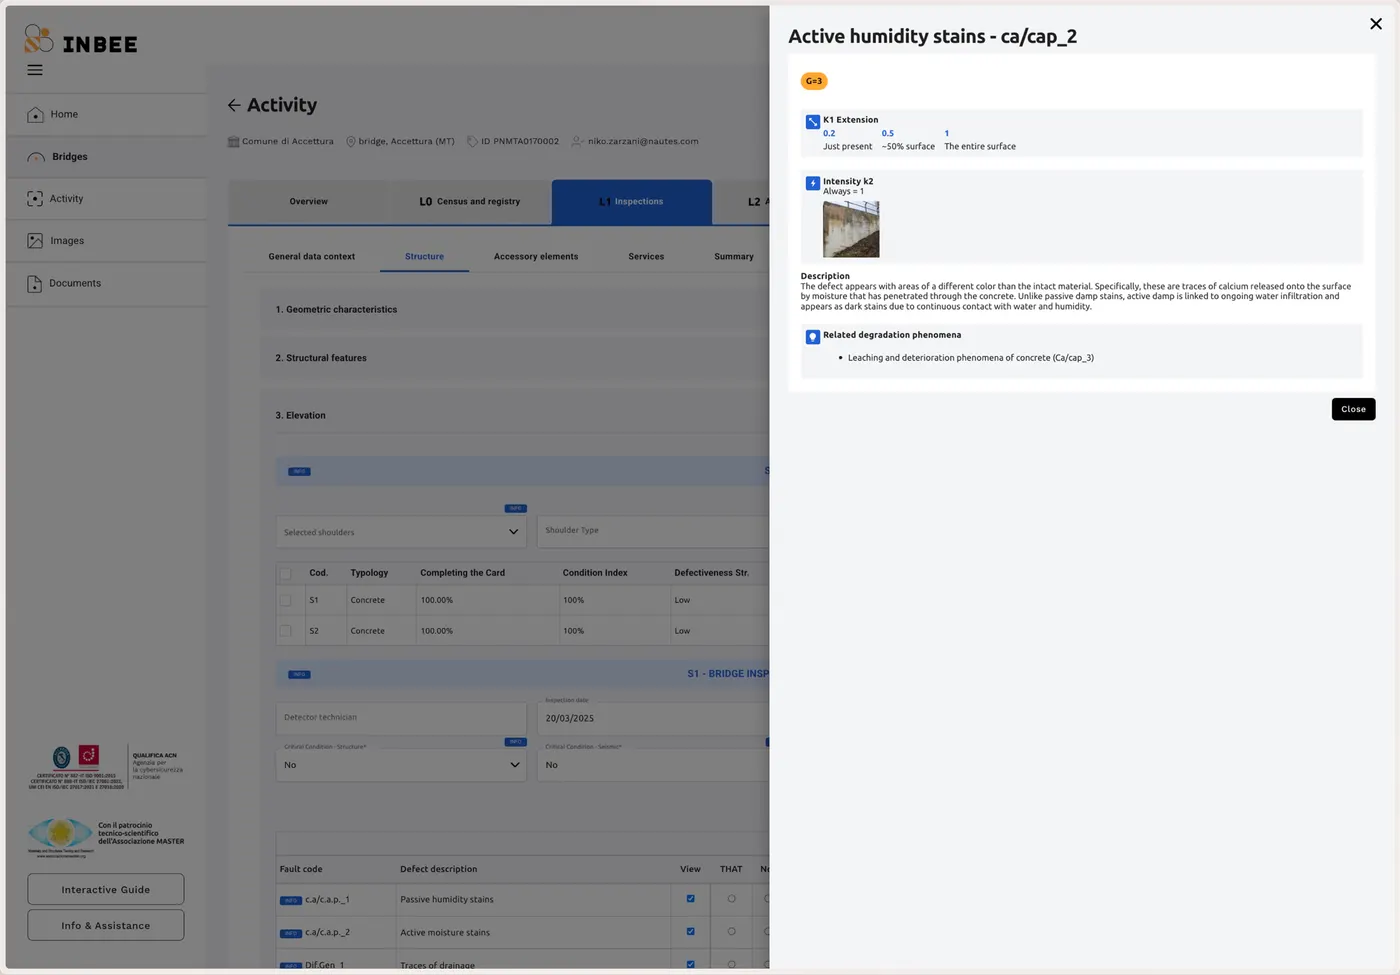
Task: Open the Accessory elements subtab
Action: [536, 257]
